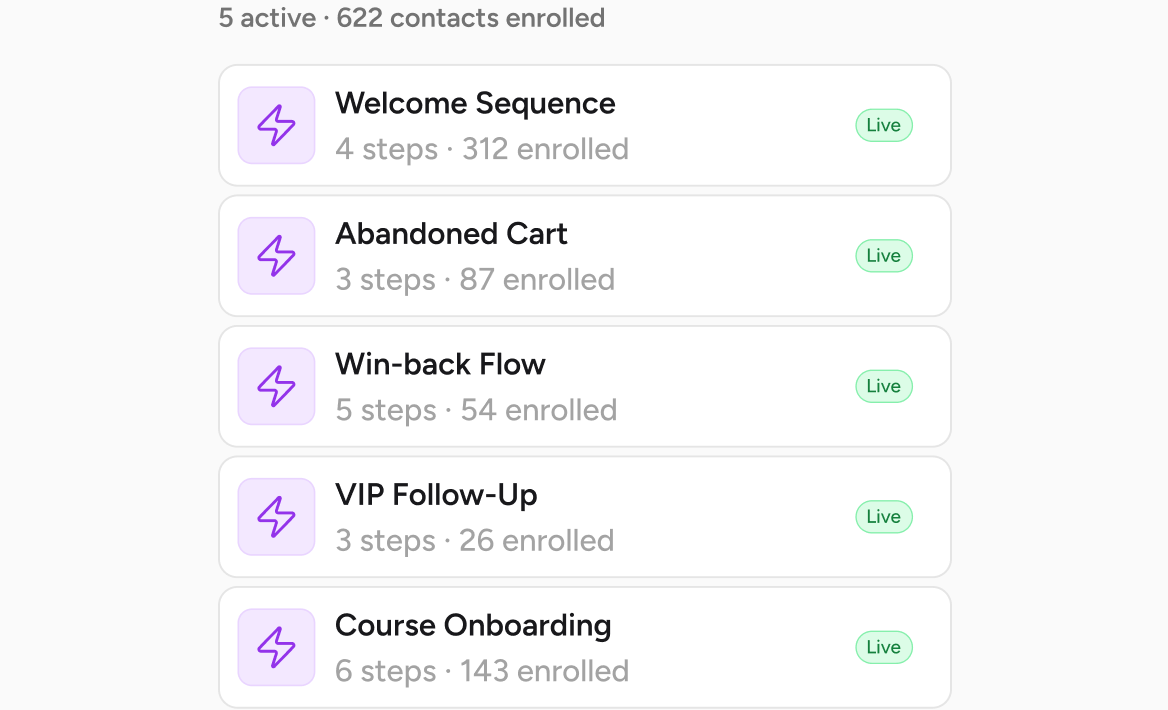Select the Win-back Flow lightning icon
The height and width of the screenshot is (710, 1168).
click(276, 386)
